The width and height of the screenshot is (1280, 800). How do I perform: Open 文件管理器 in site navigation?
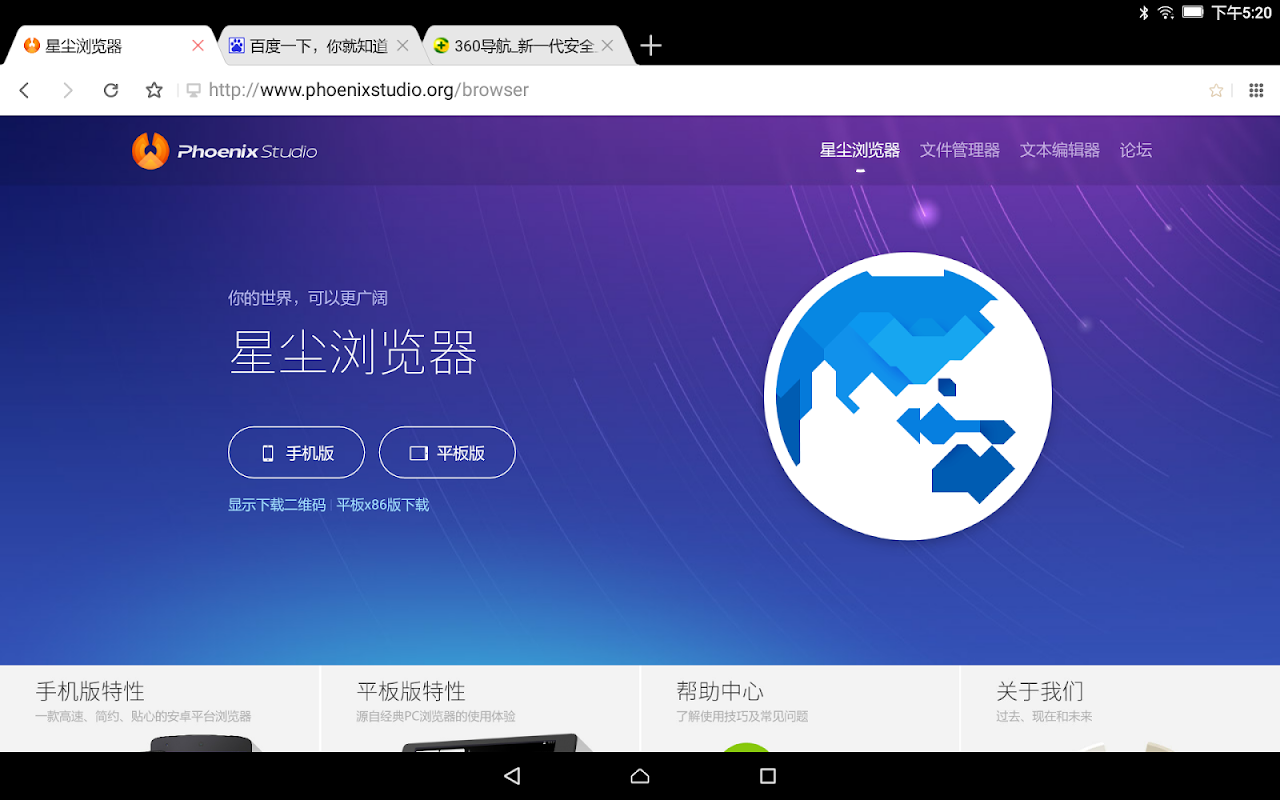[960, 150]
